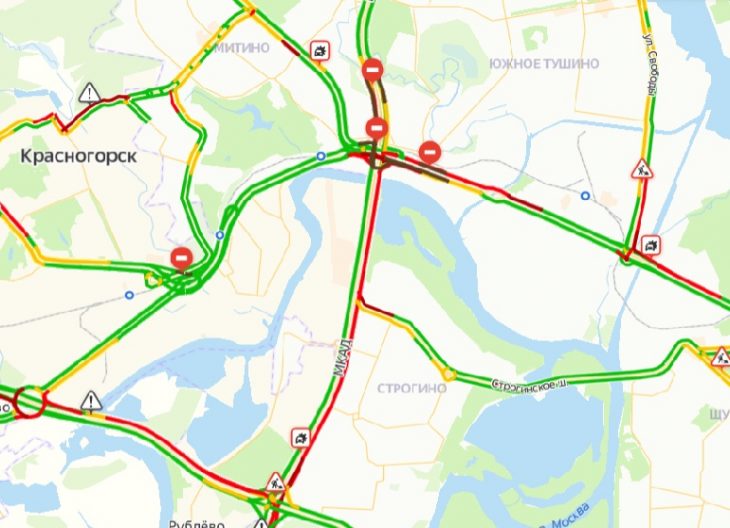Open the road closed sign at the Красногорск junction

[182, 258]
